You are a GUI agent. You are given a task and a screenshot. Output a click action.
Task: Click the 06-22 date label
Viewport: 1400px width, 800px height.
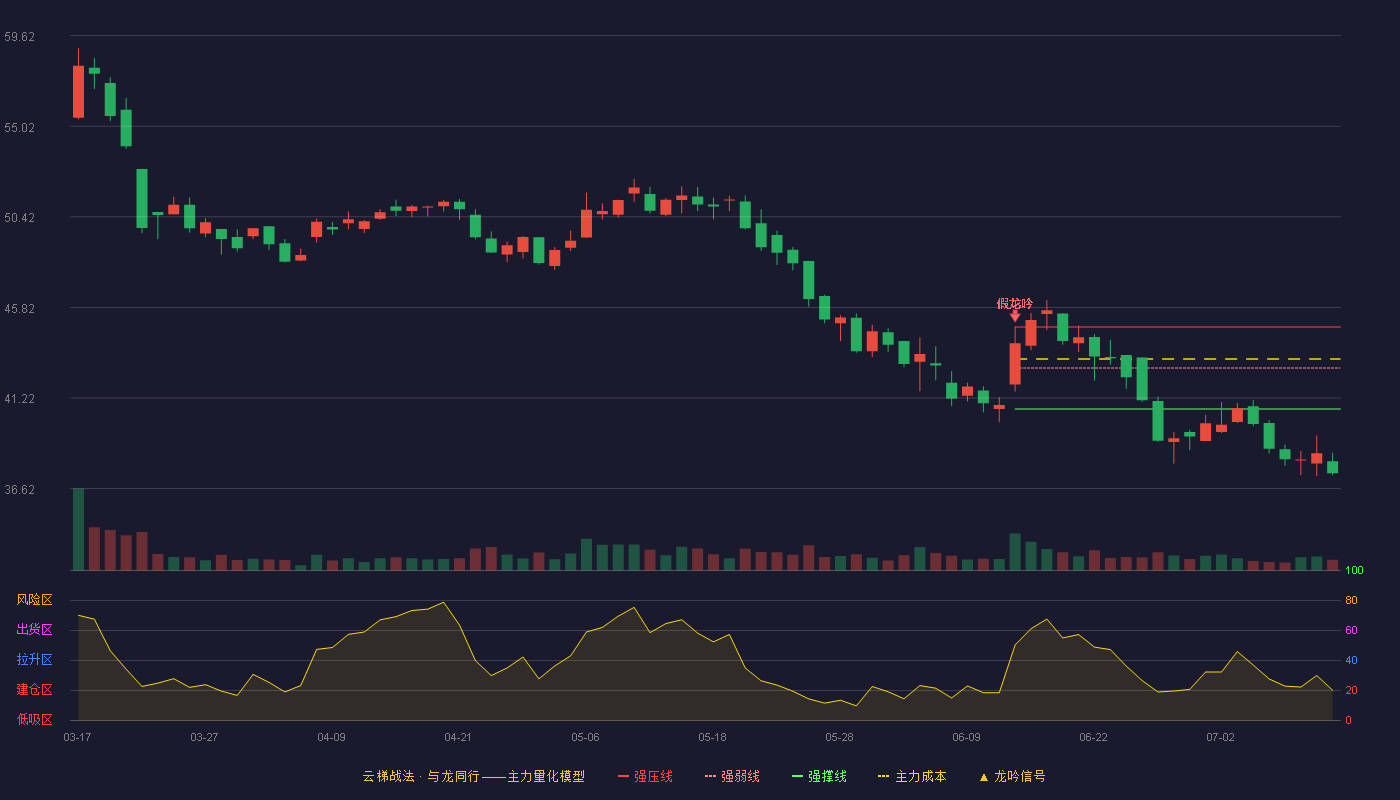[1093, 737]
